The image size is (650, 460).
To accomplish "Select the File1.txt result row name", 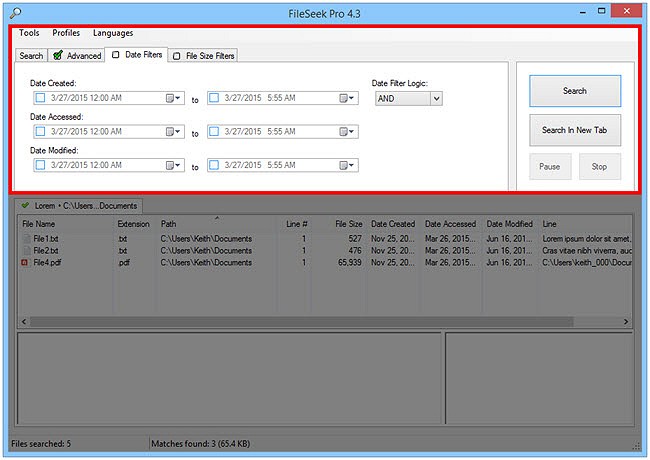I will tap(46, 239).
